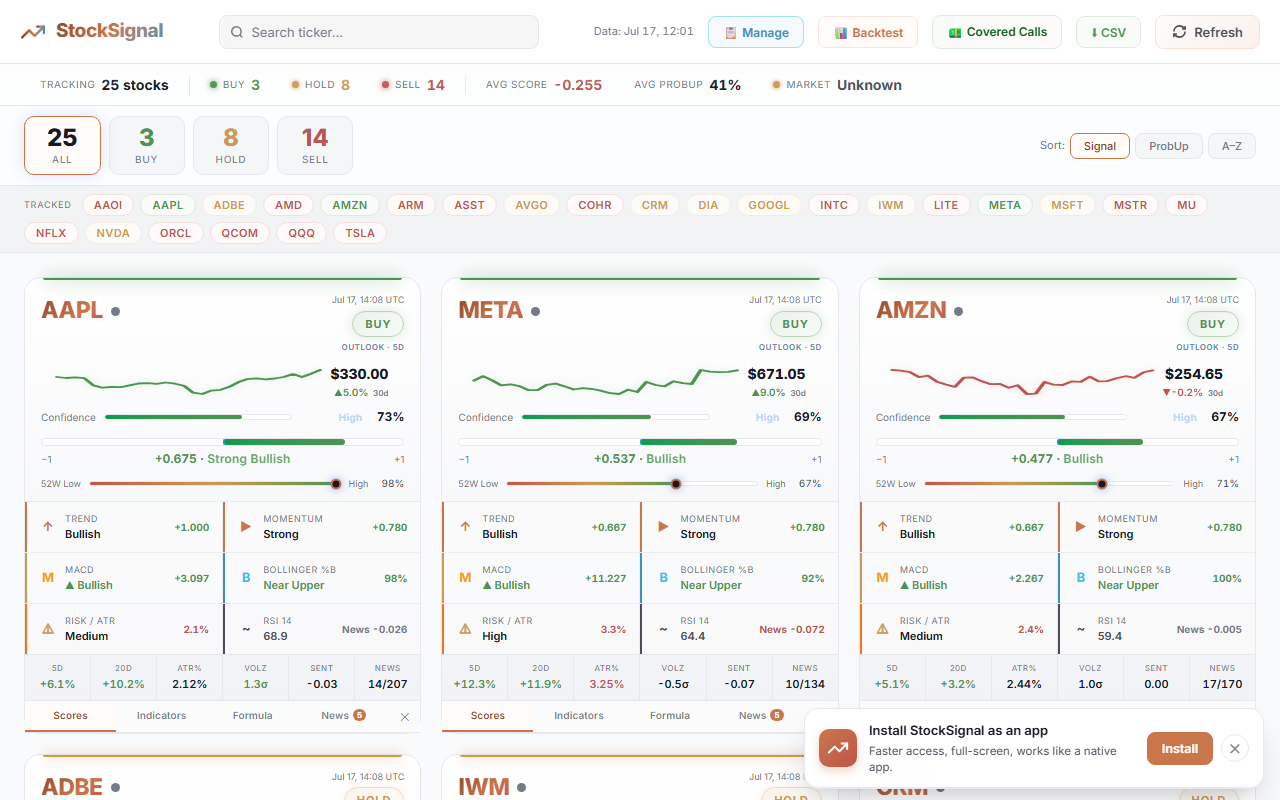Click the search magnifier icon
The height and width of the screenshot is (800, 1280).
pos(237,32)
